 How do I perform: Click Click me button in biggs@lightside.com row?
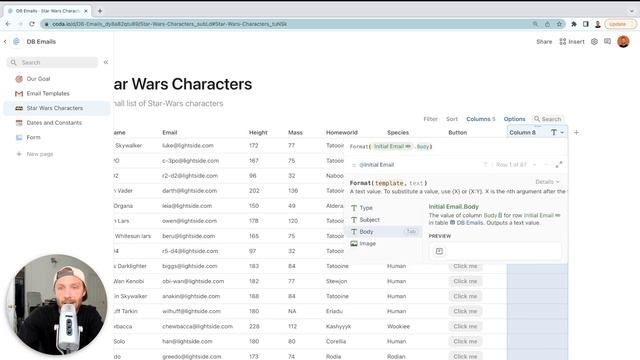point(465,266)
